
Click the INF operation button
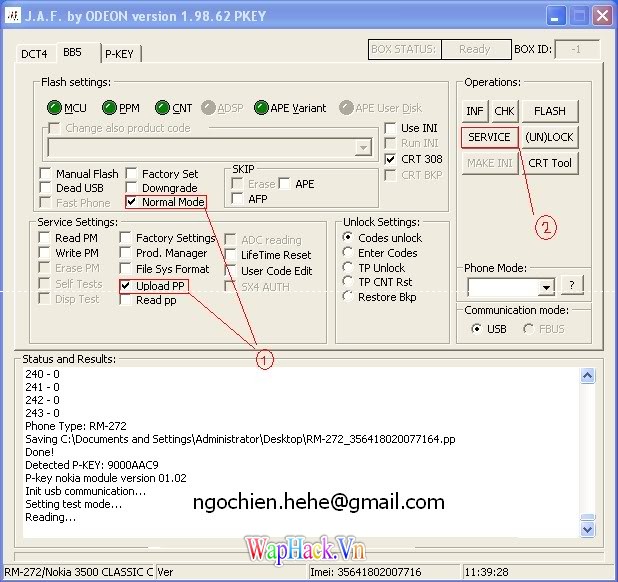click(x=475, y=111)
